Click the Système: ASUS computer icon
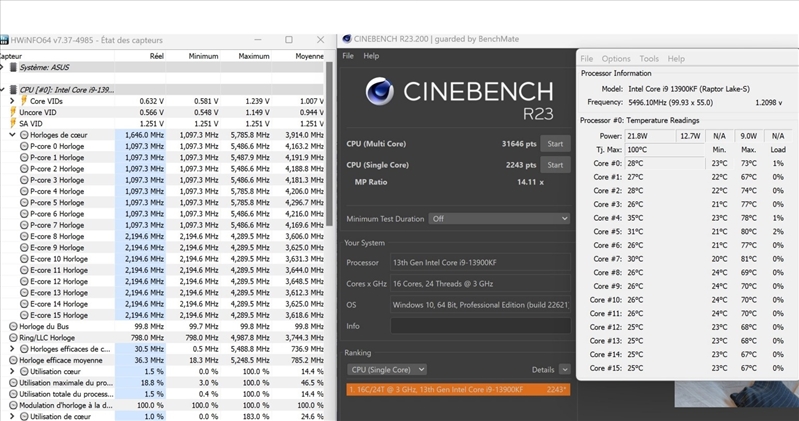 pyautogui.click(x=14, y=67)
